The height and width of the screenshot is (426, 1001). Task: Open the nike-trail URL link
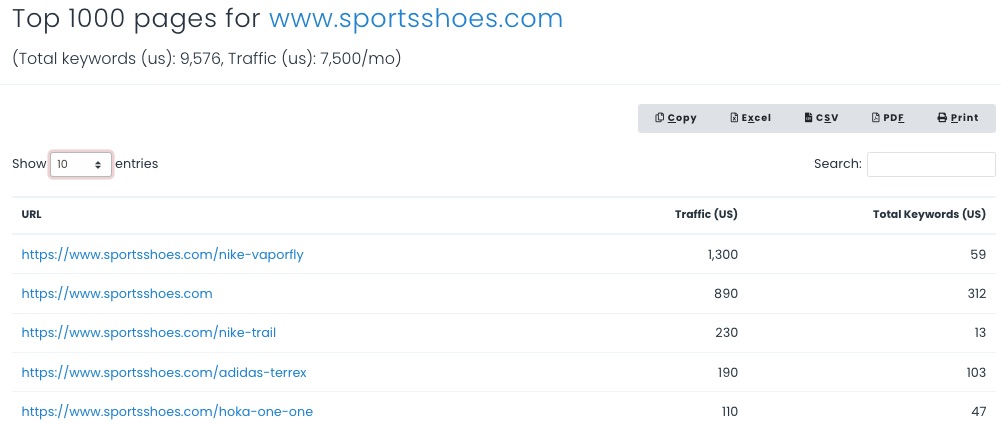[x=149, y=333]
